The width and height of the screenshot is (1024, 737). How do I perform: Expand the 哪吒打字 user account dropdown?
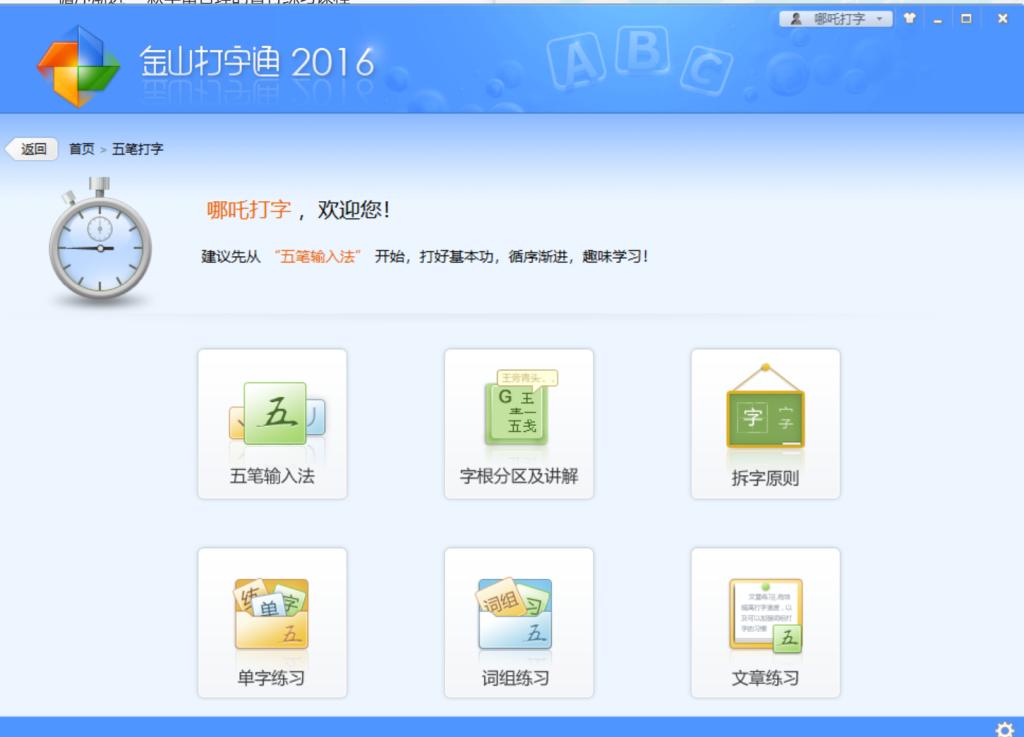(x=880, y=19)
